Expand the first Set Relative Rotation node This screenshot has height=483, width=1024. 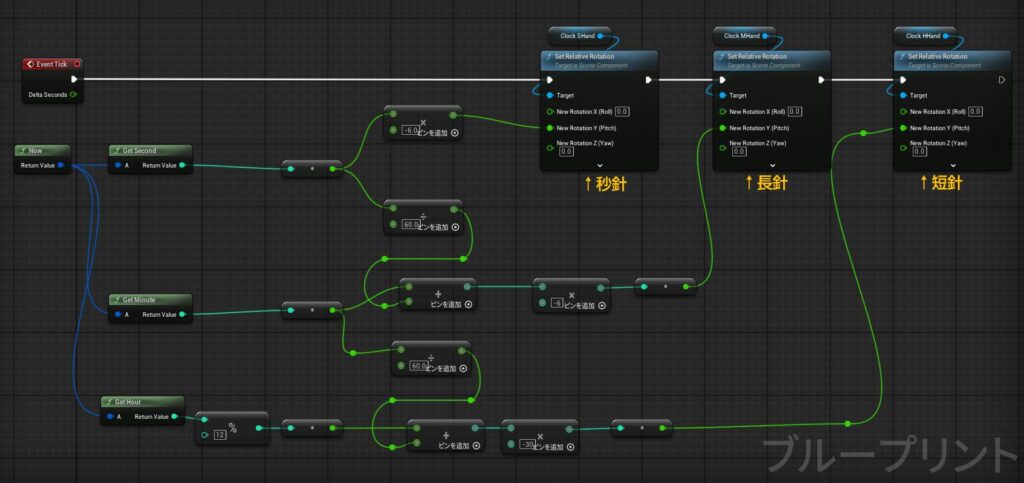point(600,165)
